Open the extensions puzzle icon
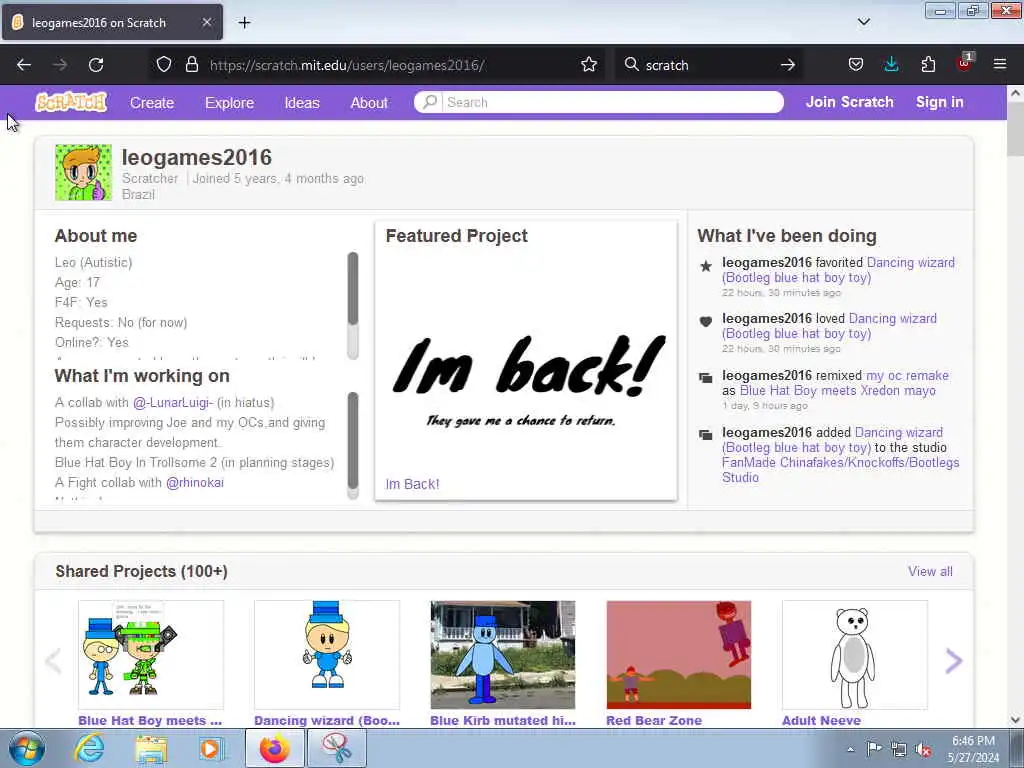Viewport: 1024px width, 768px height. [x=928, y=65]
